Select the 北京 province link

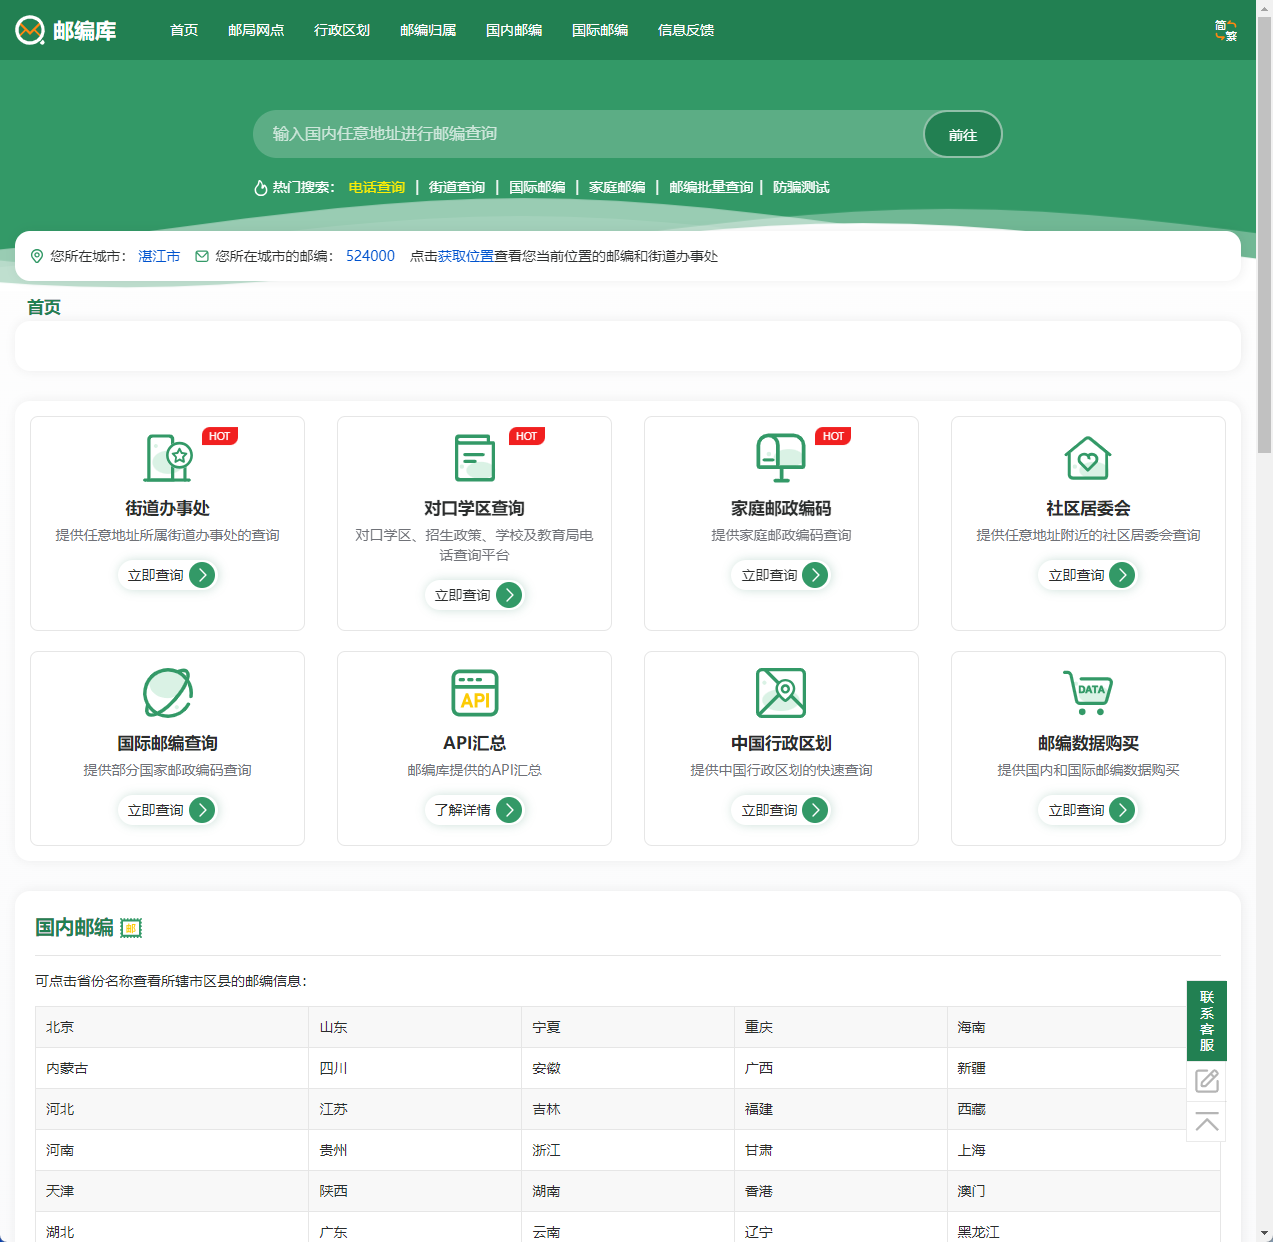[x=59, y=1026]
